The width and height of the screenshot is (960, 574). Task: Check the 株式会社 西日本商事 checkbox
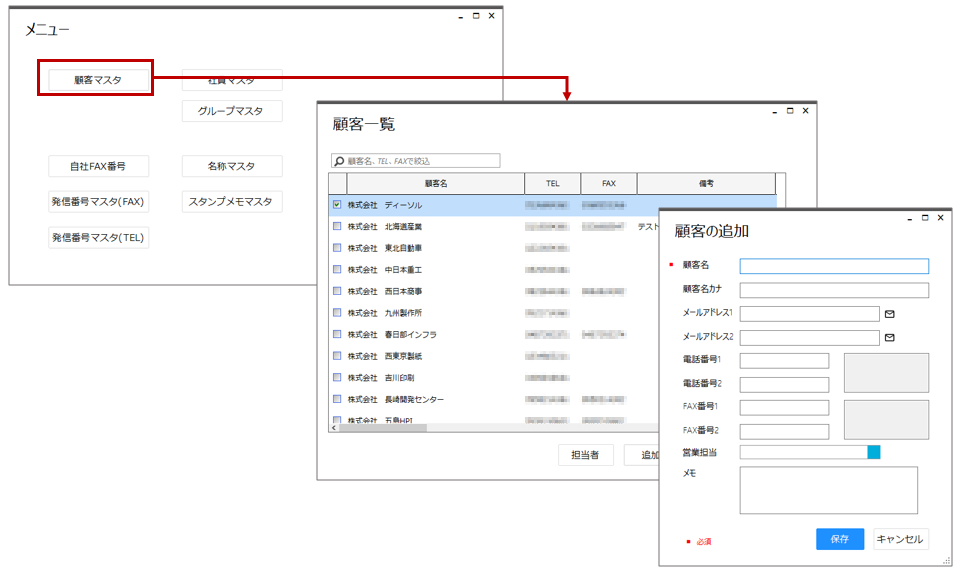337,291
